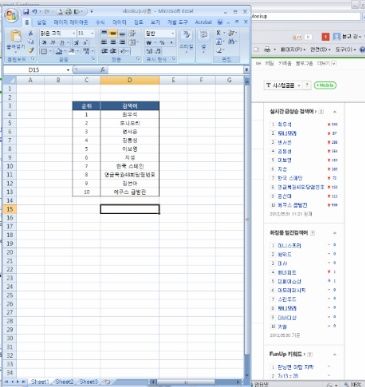The image size is (365, 387).
Task: Click the Excel ribbon Help icon
Action: point(220,22)
